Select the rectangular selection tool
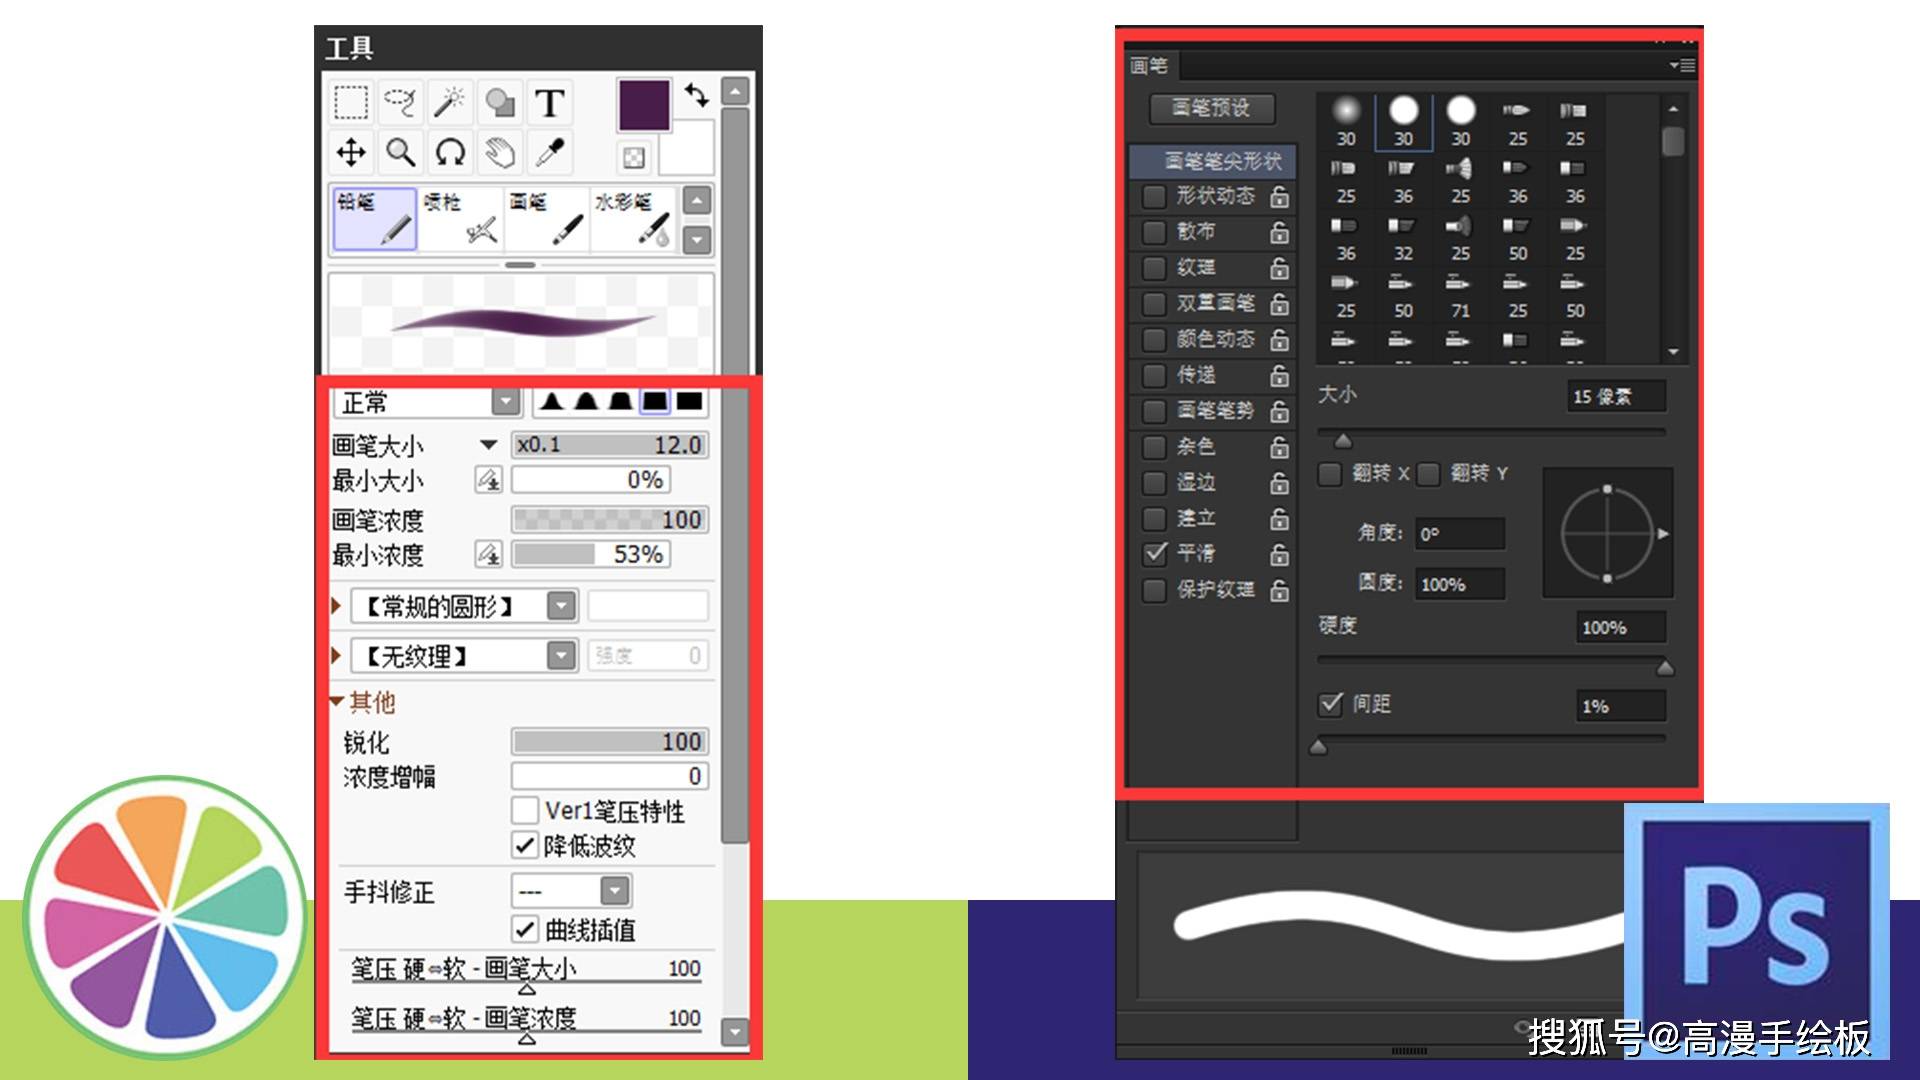1920x1080 pixels. point(351,103)
